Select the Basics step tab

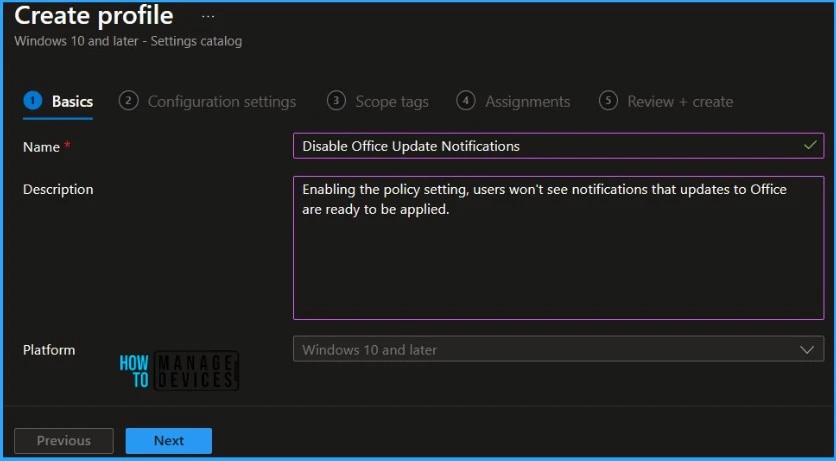coord(58,101)
